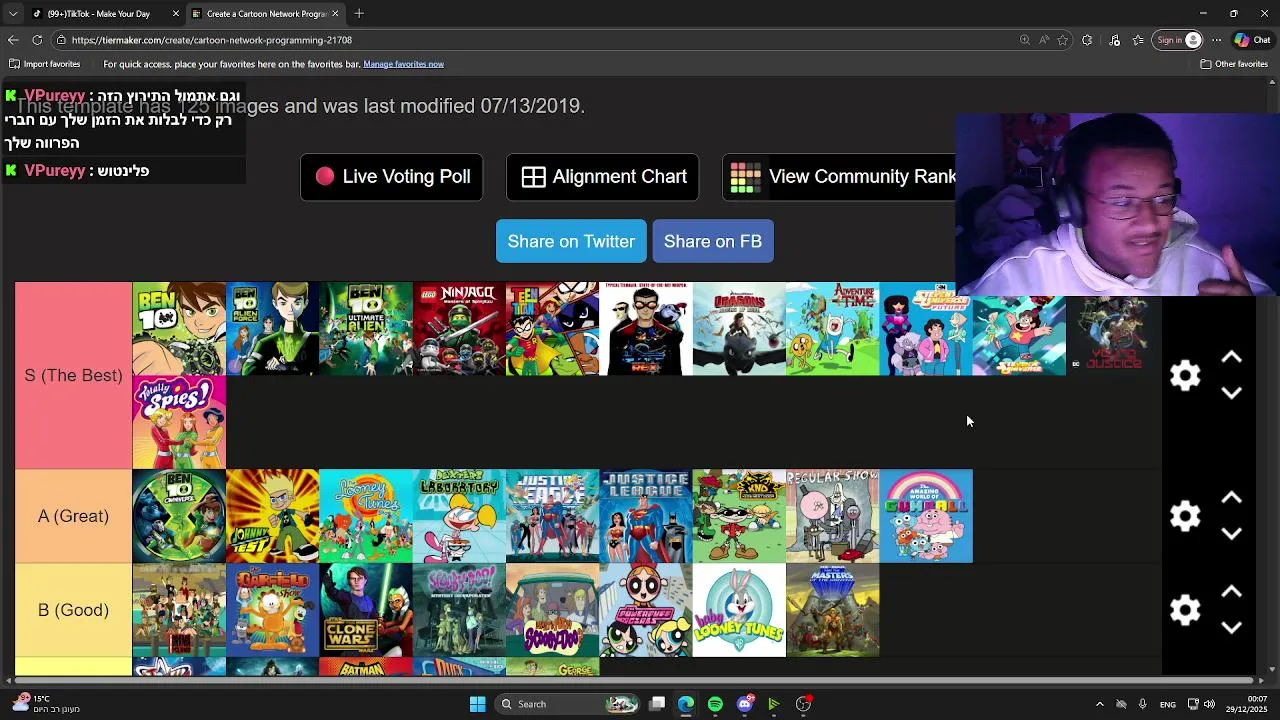This screenshot has width=1280, height=720.
Task: Close the TikTok tab
Action: [x=176, y=14]
